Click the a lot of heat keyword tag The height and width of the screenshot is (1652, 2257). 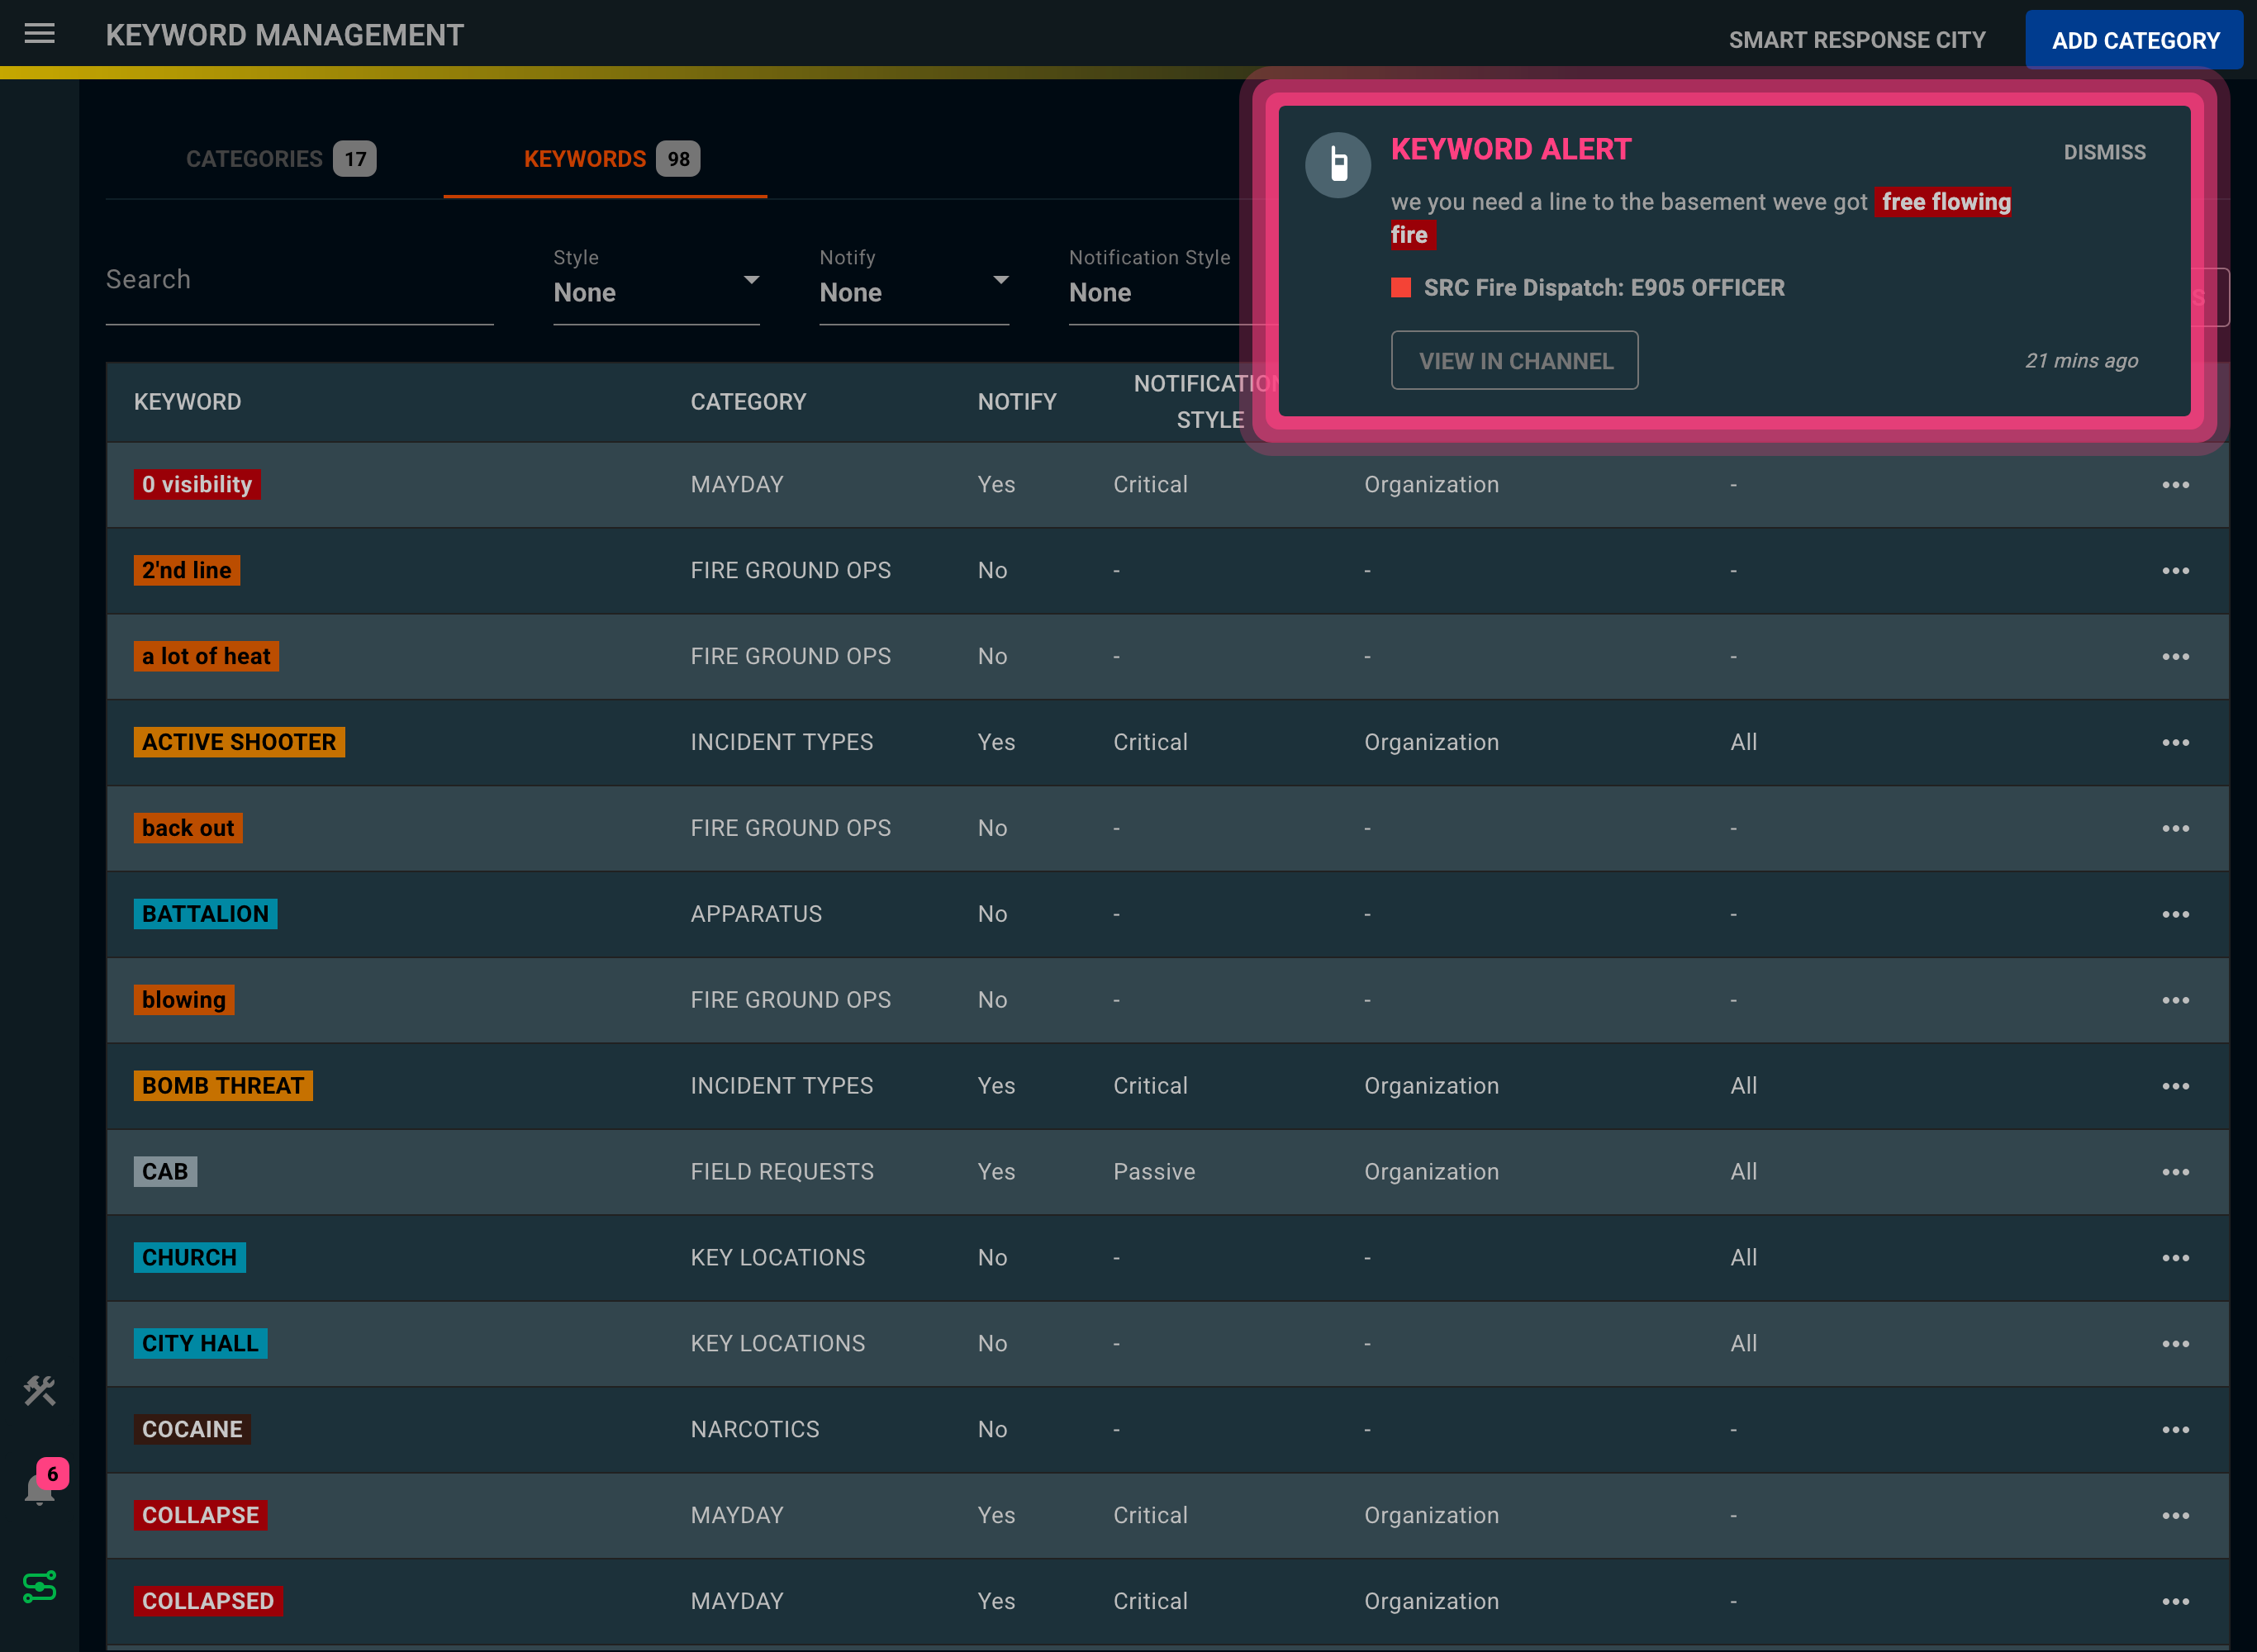[206, 657]
